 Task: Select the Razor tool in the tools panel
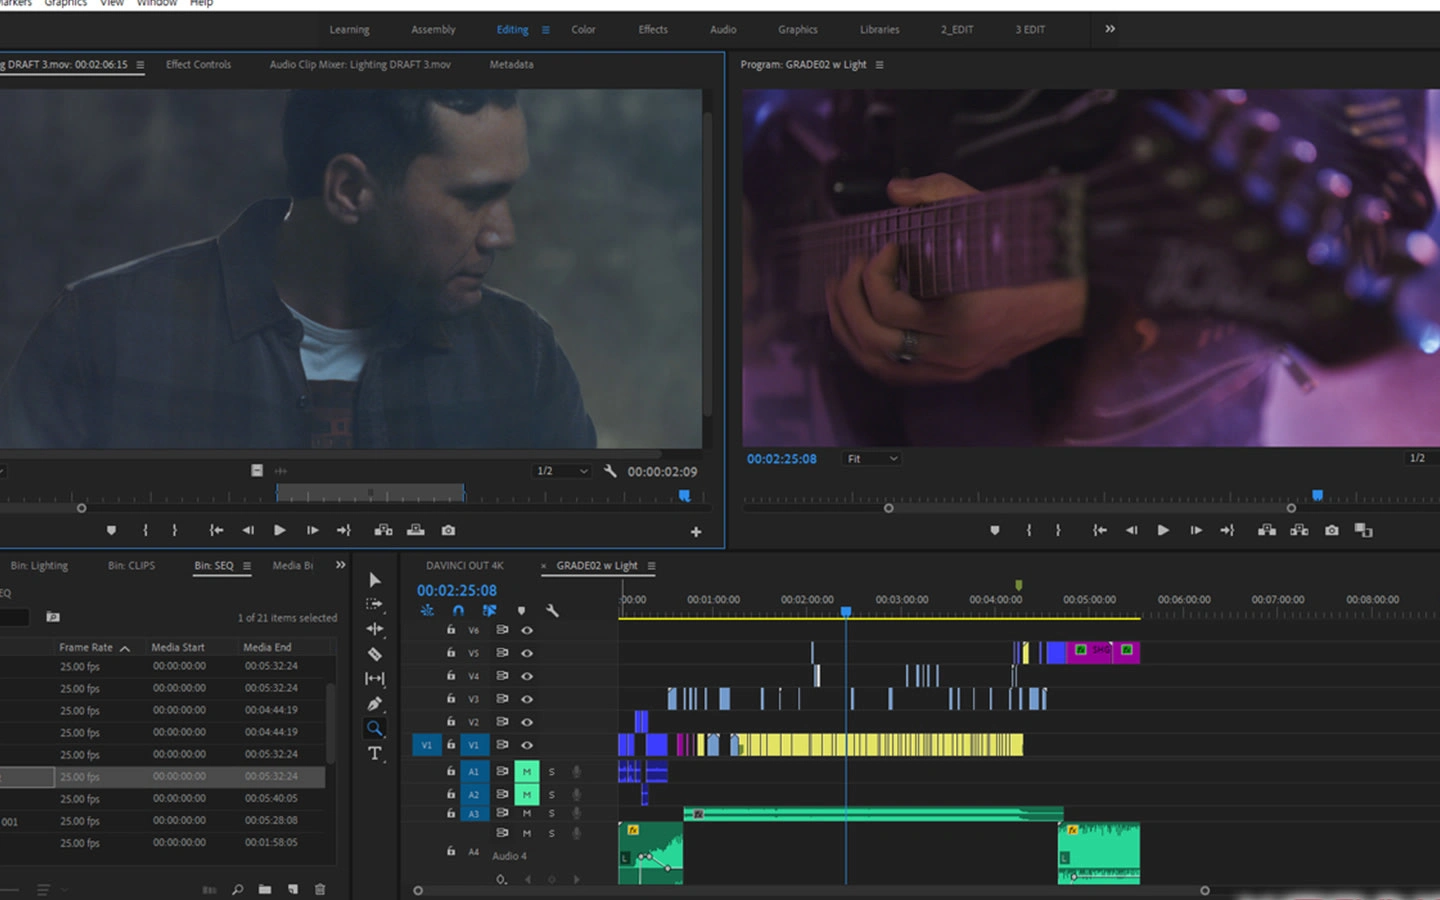coord(375,654)
